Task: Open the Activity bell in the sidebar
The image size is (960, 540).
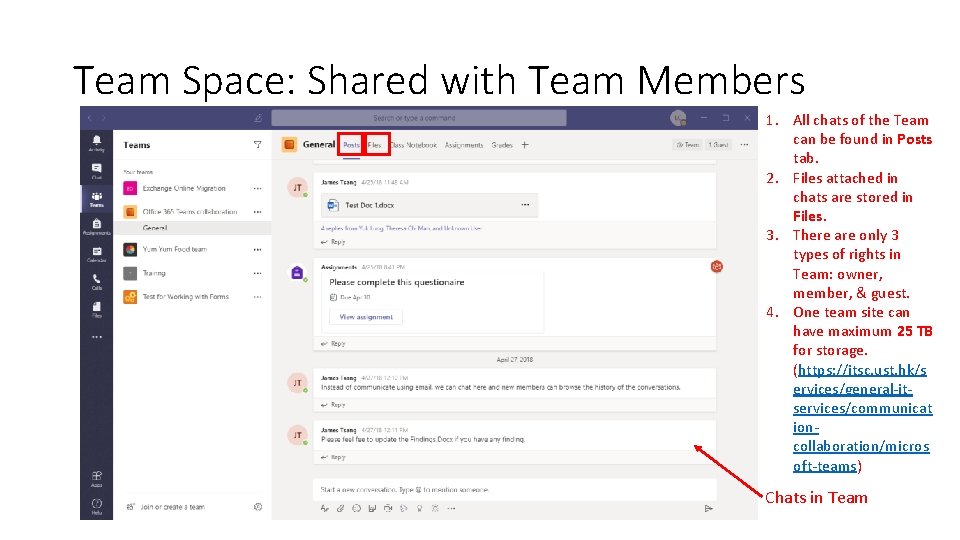Action: pyautogui.click(x=97, y=143)
